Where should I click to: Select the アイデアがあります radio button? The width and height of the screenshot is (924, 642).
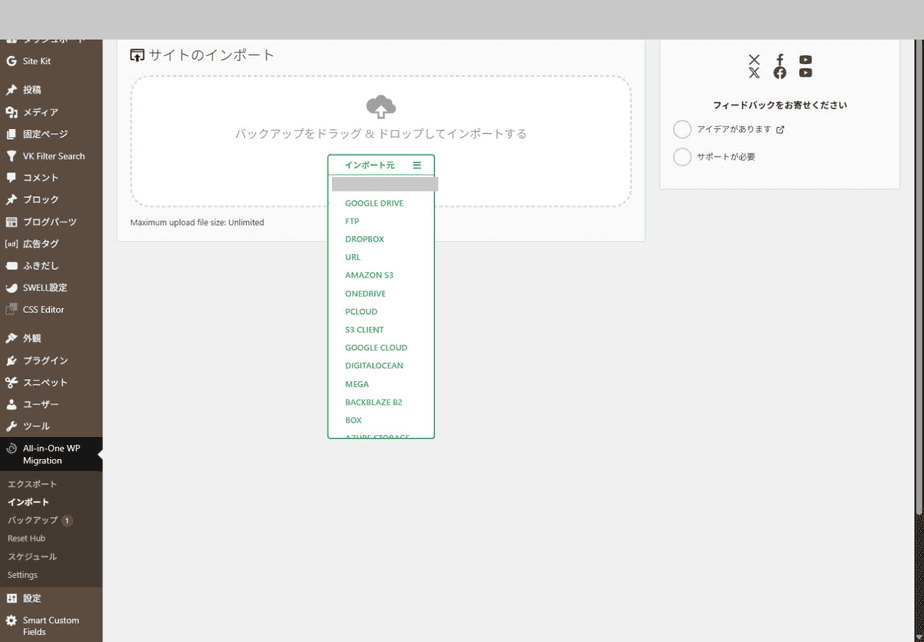pos(682,129)
